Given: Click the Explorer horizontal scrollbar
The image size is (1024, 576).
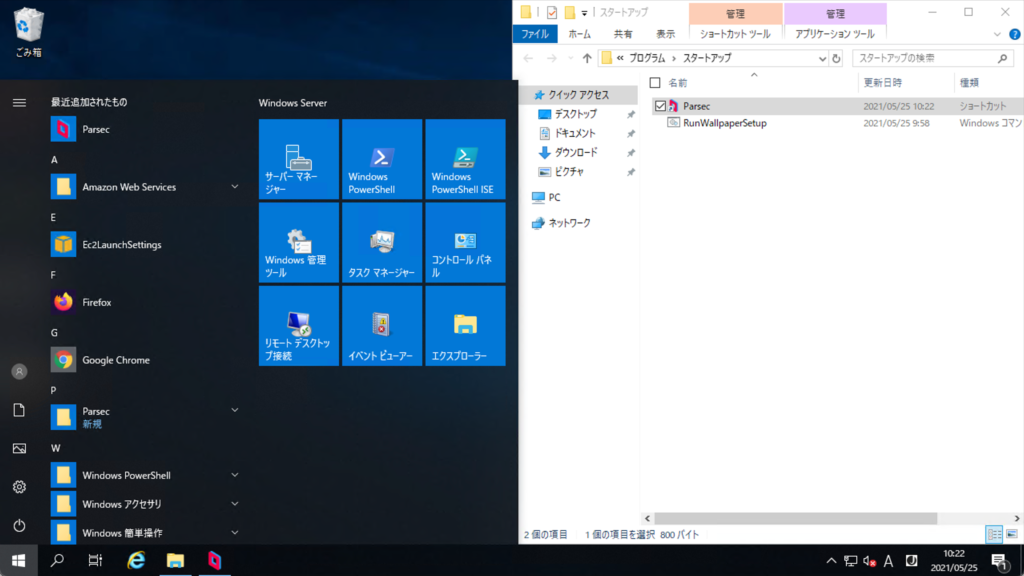Looking at the screenshot, I should tap(795, 519).
